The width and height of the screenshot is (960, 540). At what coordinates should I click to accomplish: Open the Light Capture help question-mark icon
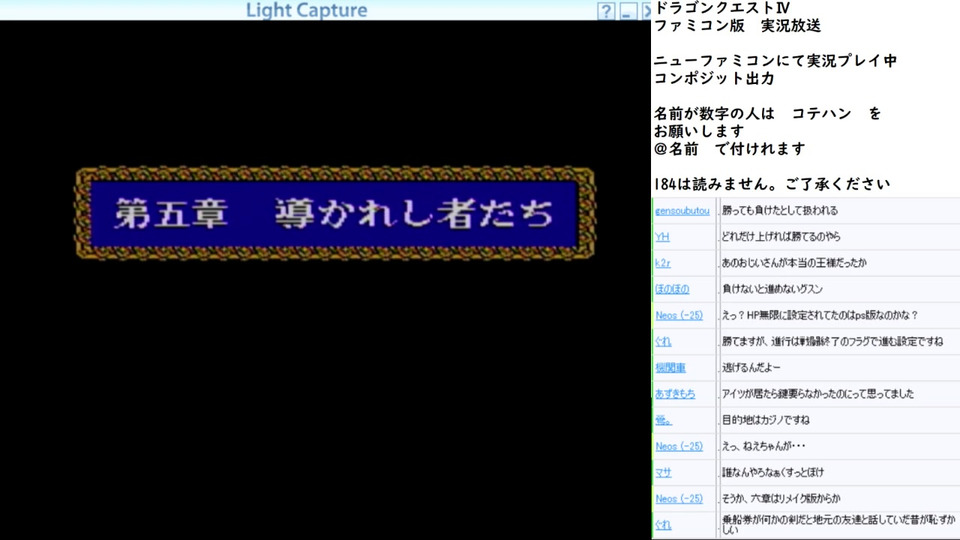(x=606, y=11)
